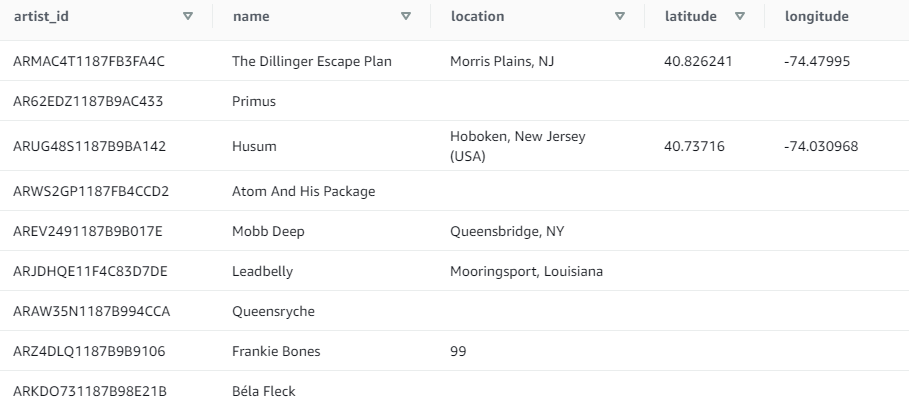
Task: Click the name column sort triangle
Action: coord(406,16)
